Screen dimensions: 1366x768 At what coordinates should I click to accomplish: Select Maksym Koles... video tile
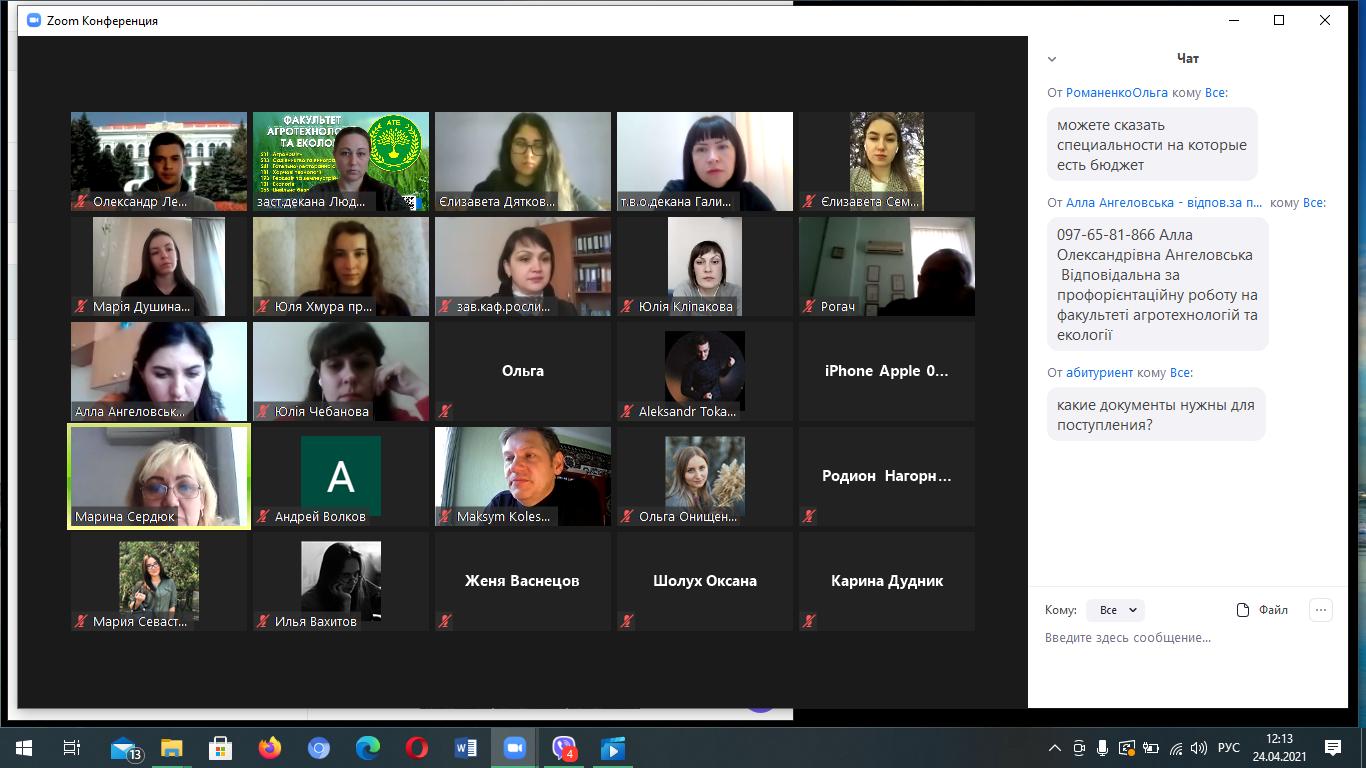pyautogui.click(x=523, y=476)
